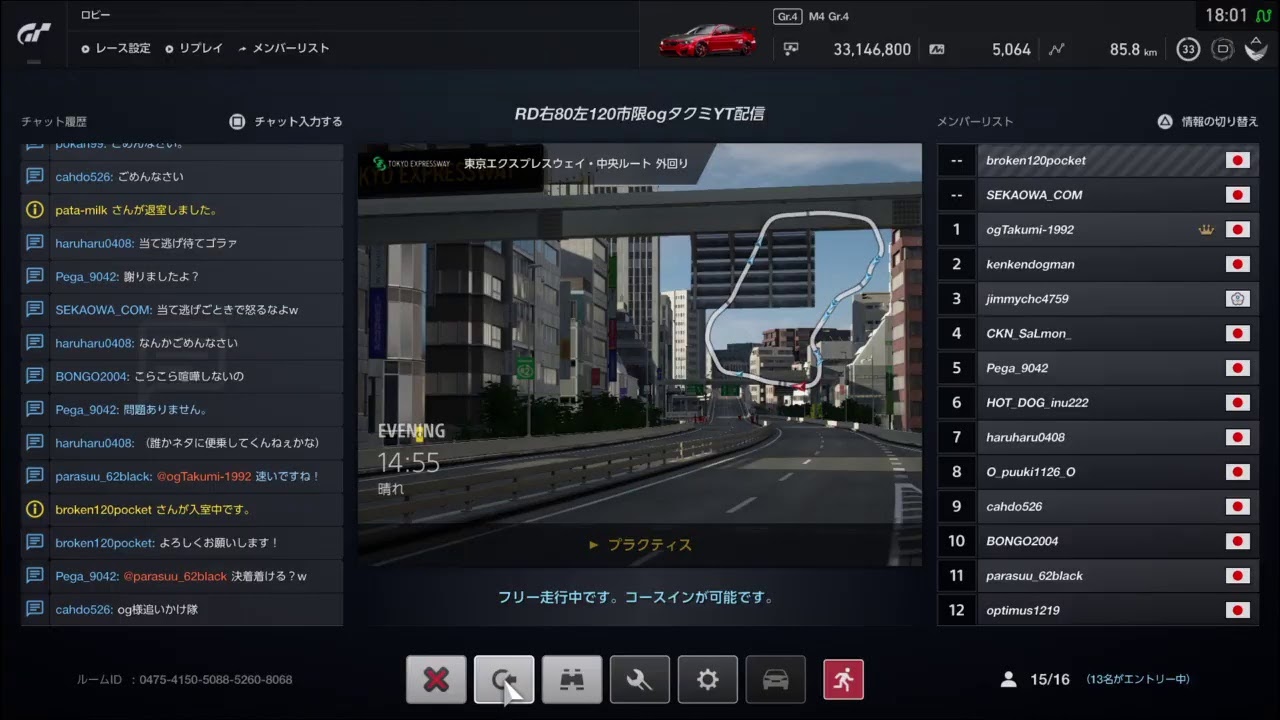The height and width of the screenshot is (720, 1280).
Task: Click the info icon beside pata-milk's leave message
Action: point(35,210)
